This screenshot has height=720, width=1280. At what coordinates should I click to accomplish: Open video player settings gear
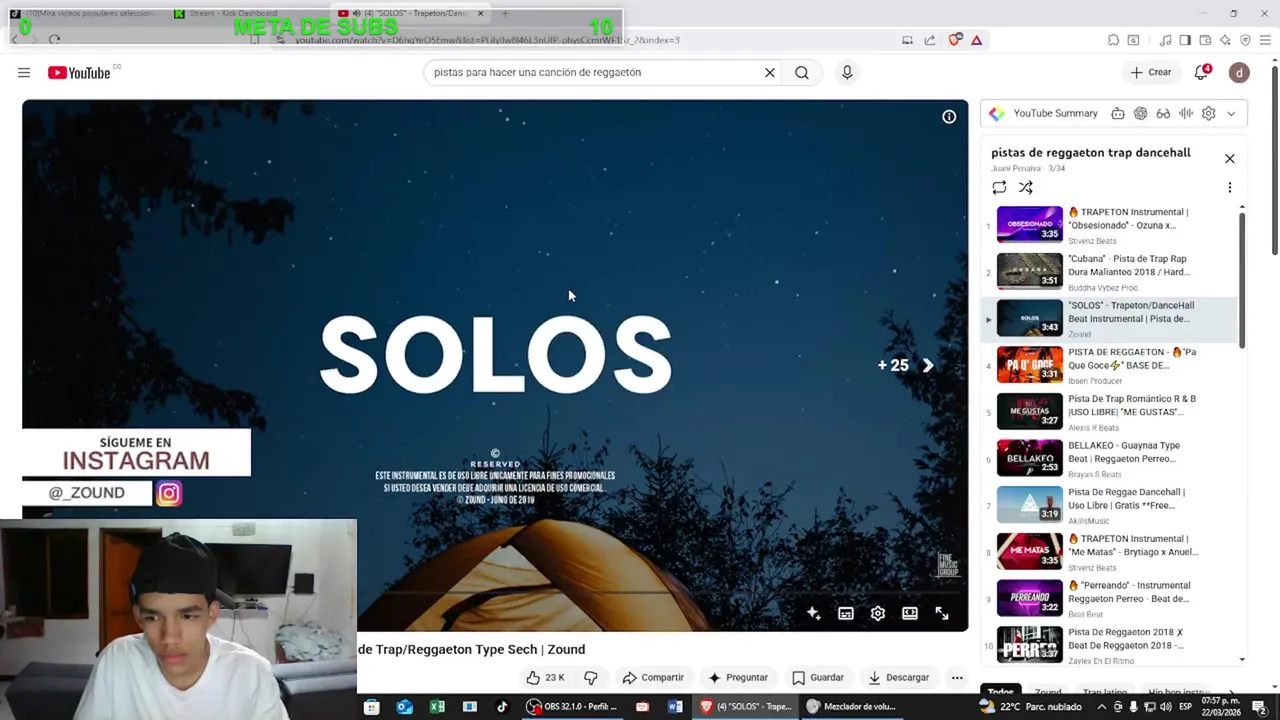pyautogui.click(x=878, y=613)
